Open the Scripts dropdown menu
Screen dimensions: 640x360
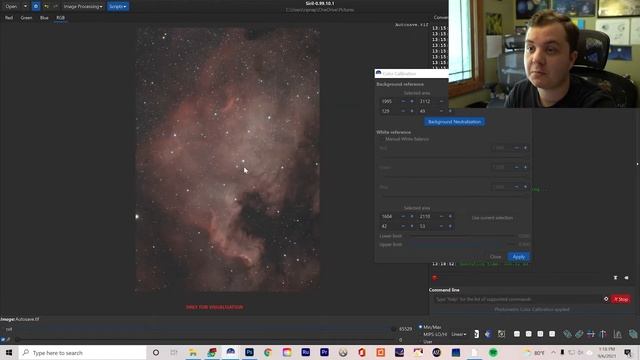118,7
